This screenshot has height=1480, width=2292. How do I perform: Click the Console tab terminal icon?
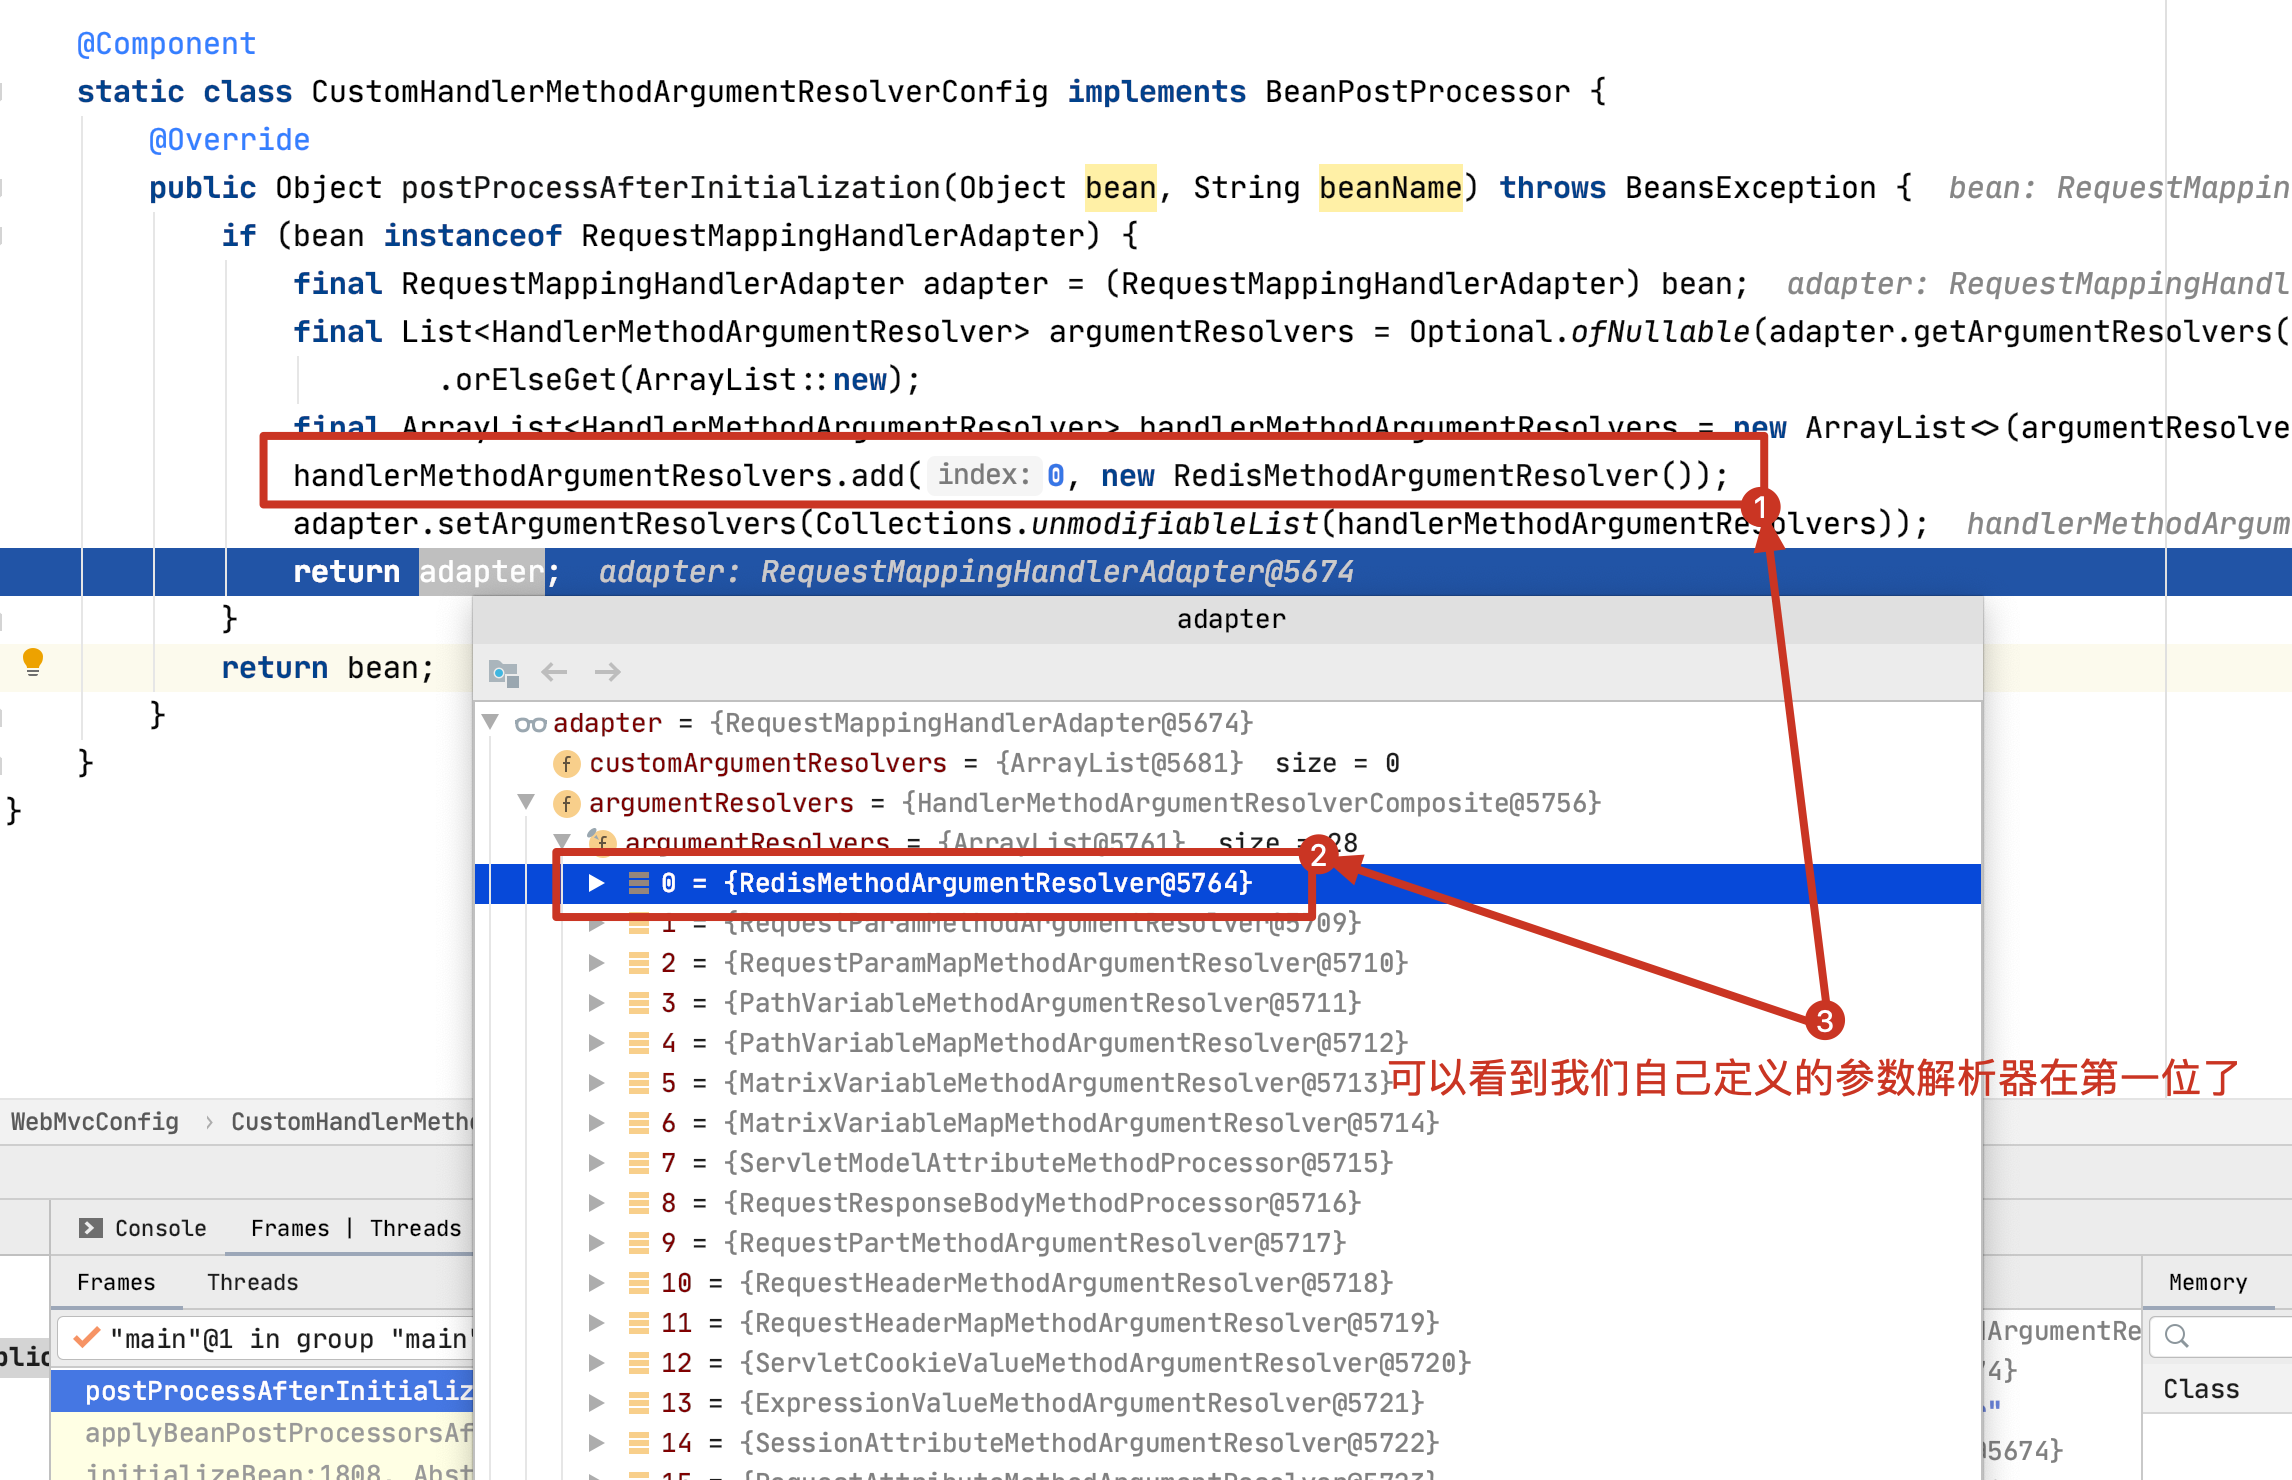[91, 1228]
